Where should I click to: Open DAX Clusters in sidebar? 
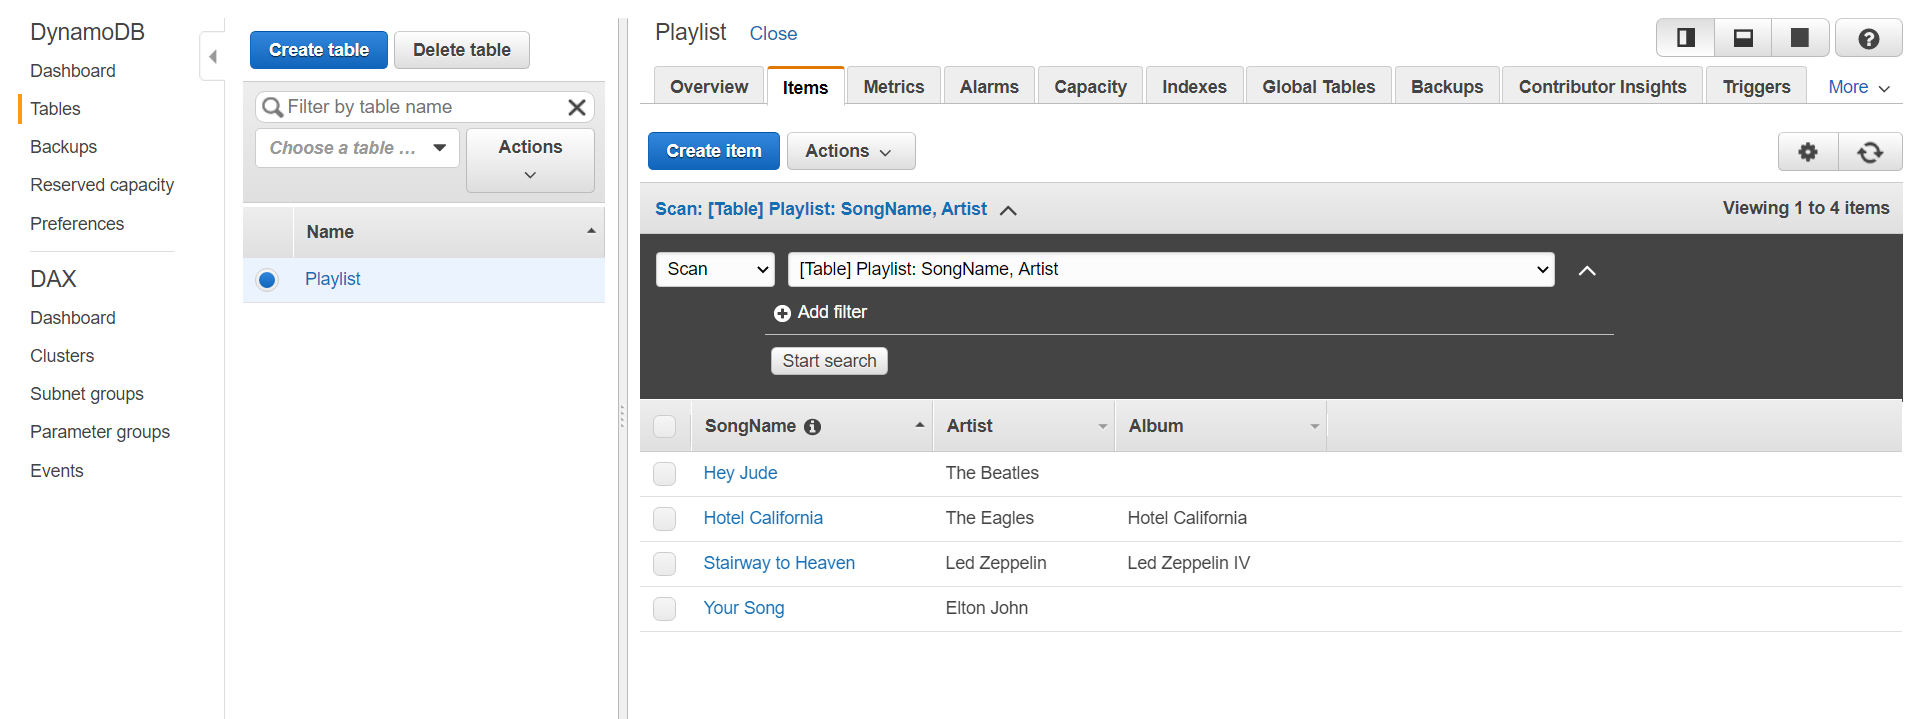62,356
